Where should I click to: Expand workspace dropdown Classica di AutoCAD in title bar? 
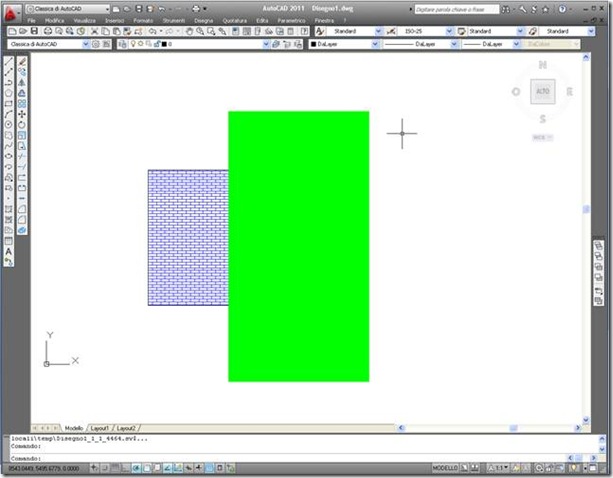point(107,9)
